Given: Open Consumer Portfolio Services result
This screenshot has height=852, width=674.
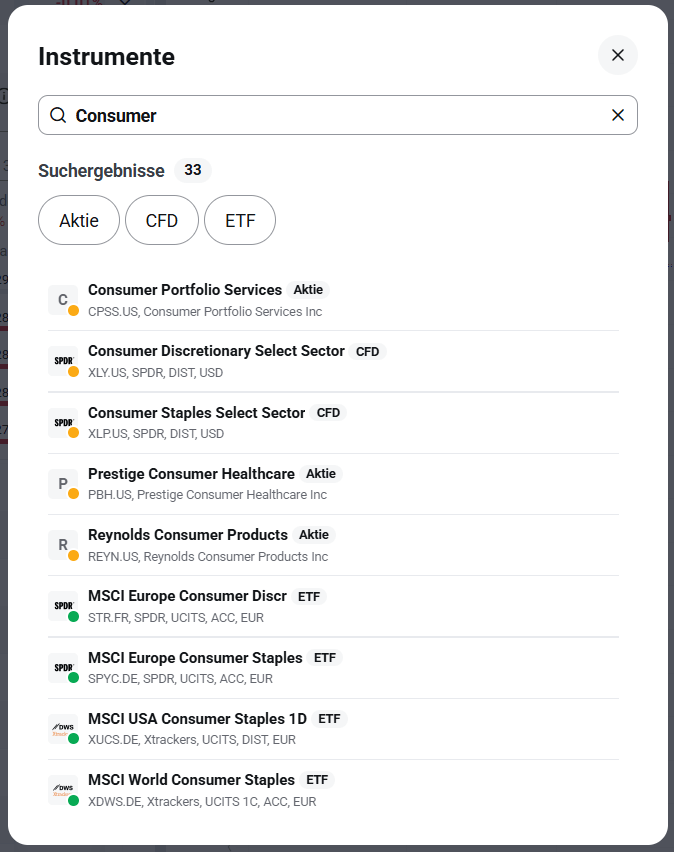Looking at the screenshot, I should click(x=333, y=300).
